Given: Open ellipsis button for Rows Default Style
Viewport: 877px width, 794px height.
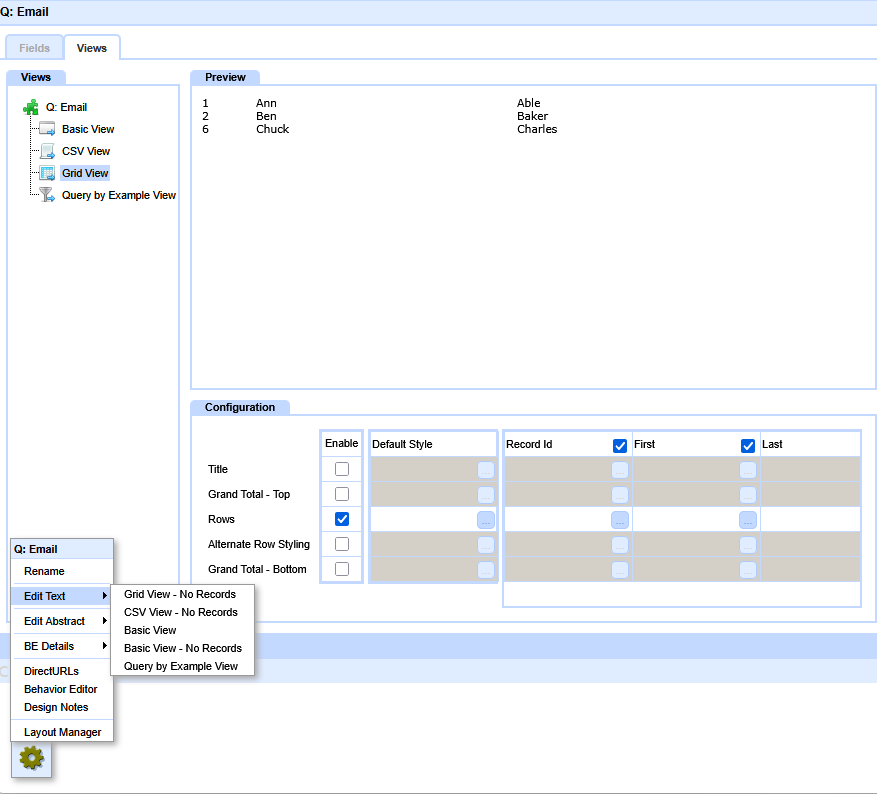Looking at the screenshot, I should (x=486, y=520).
